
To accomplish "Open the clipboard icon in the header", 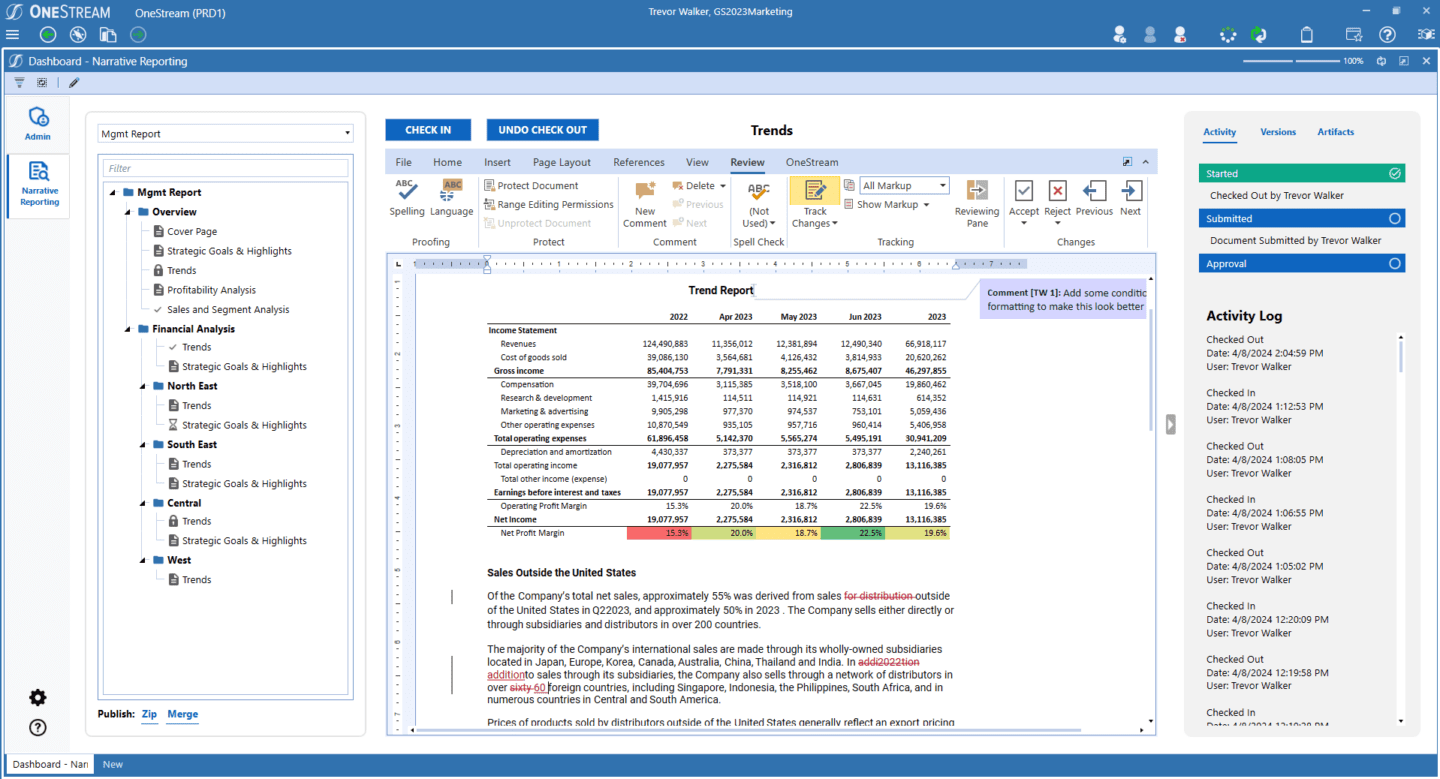I will 1307,35.
